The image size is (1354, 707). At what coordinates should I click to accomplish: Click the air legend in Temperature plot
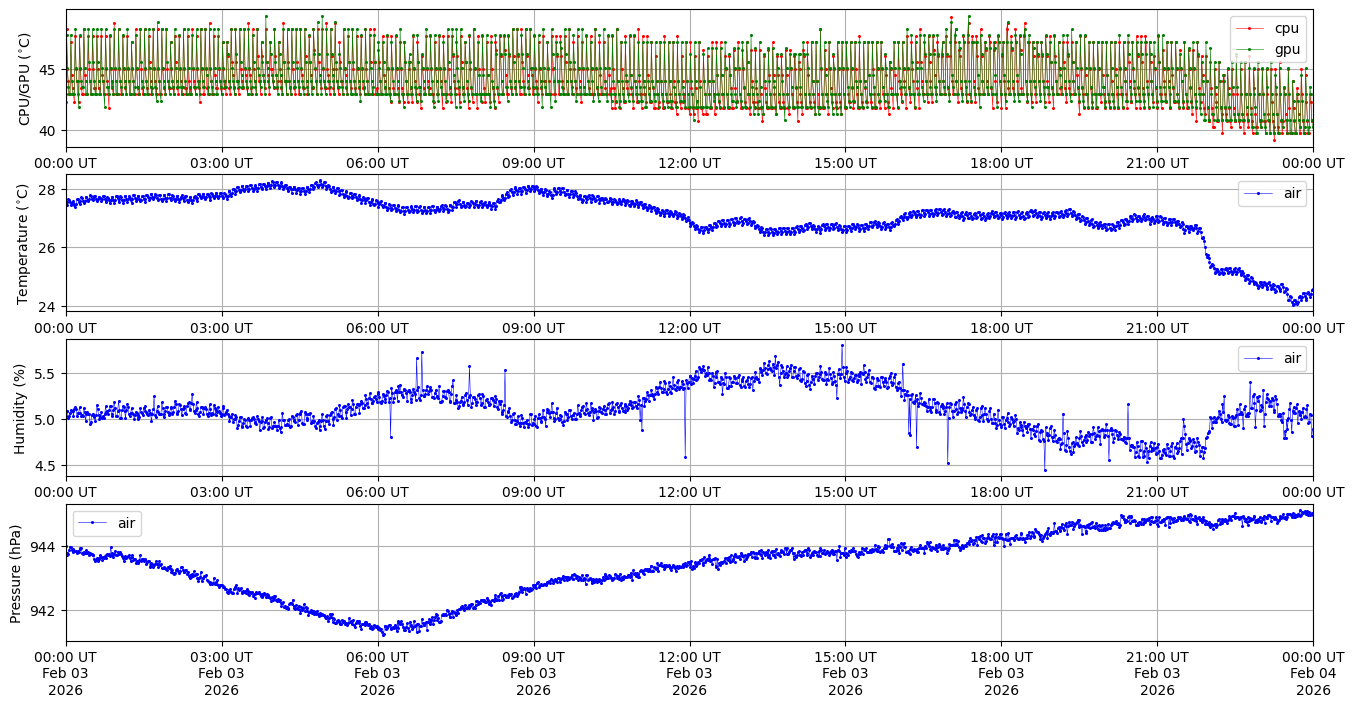point(1272,193)
